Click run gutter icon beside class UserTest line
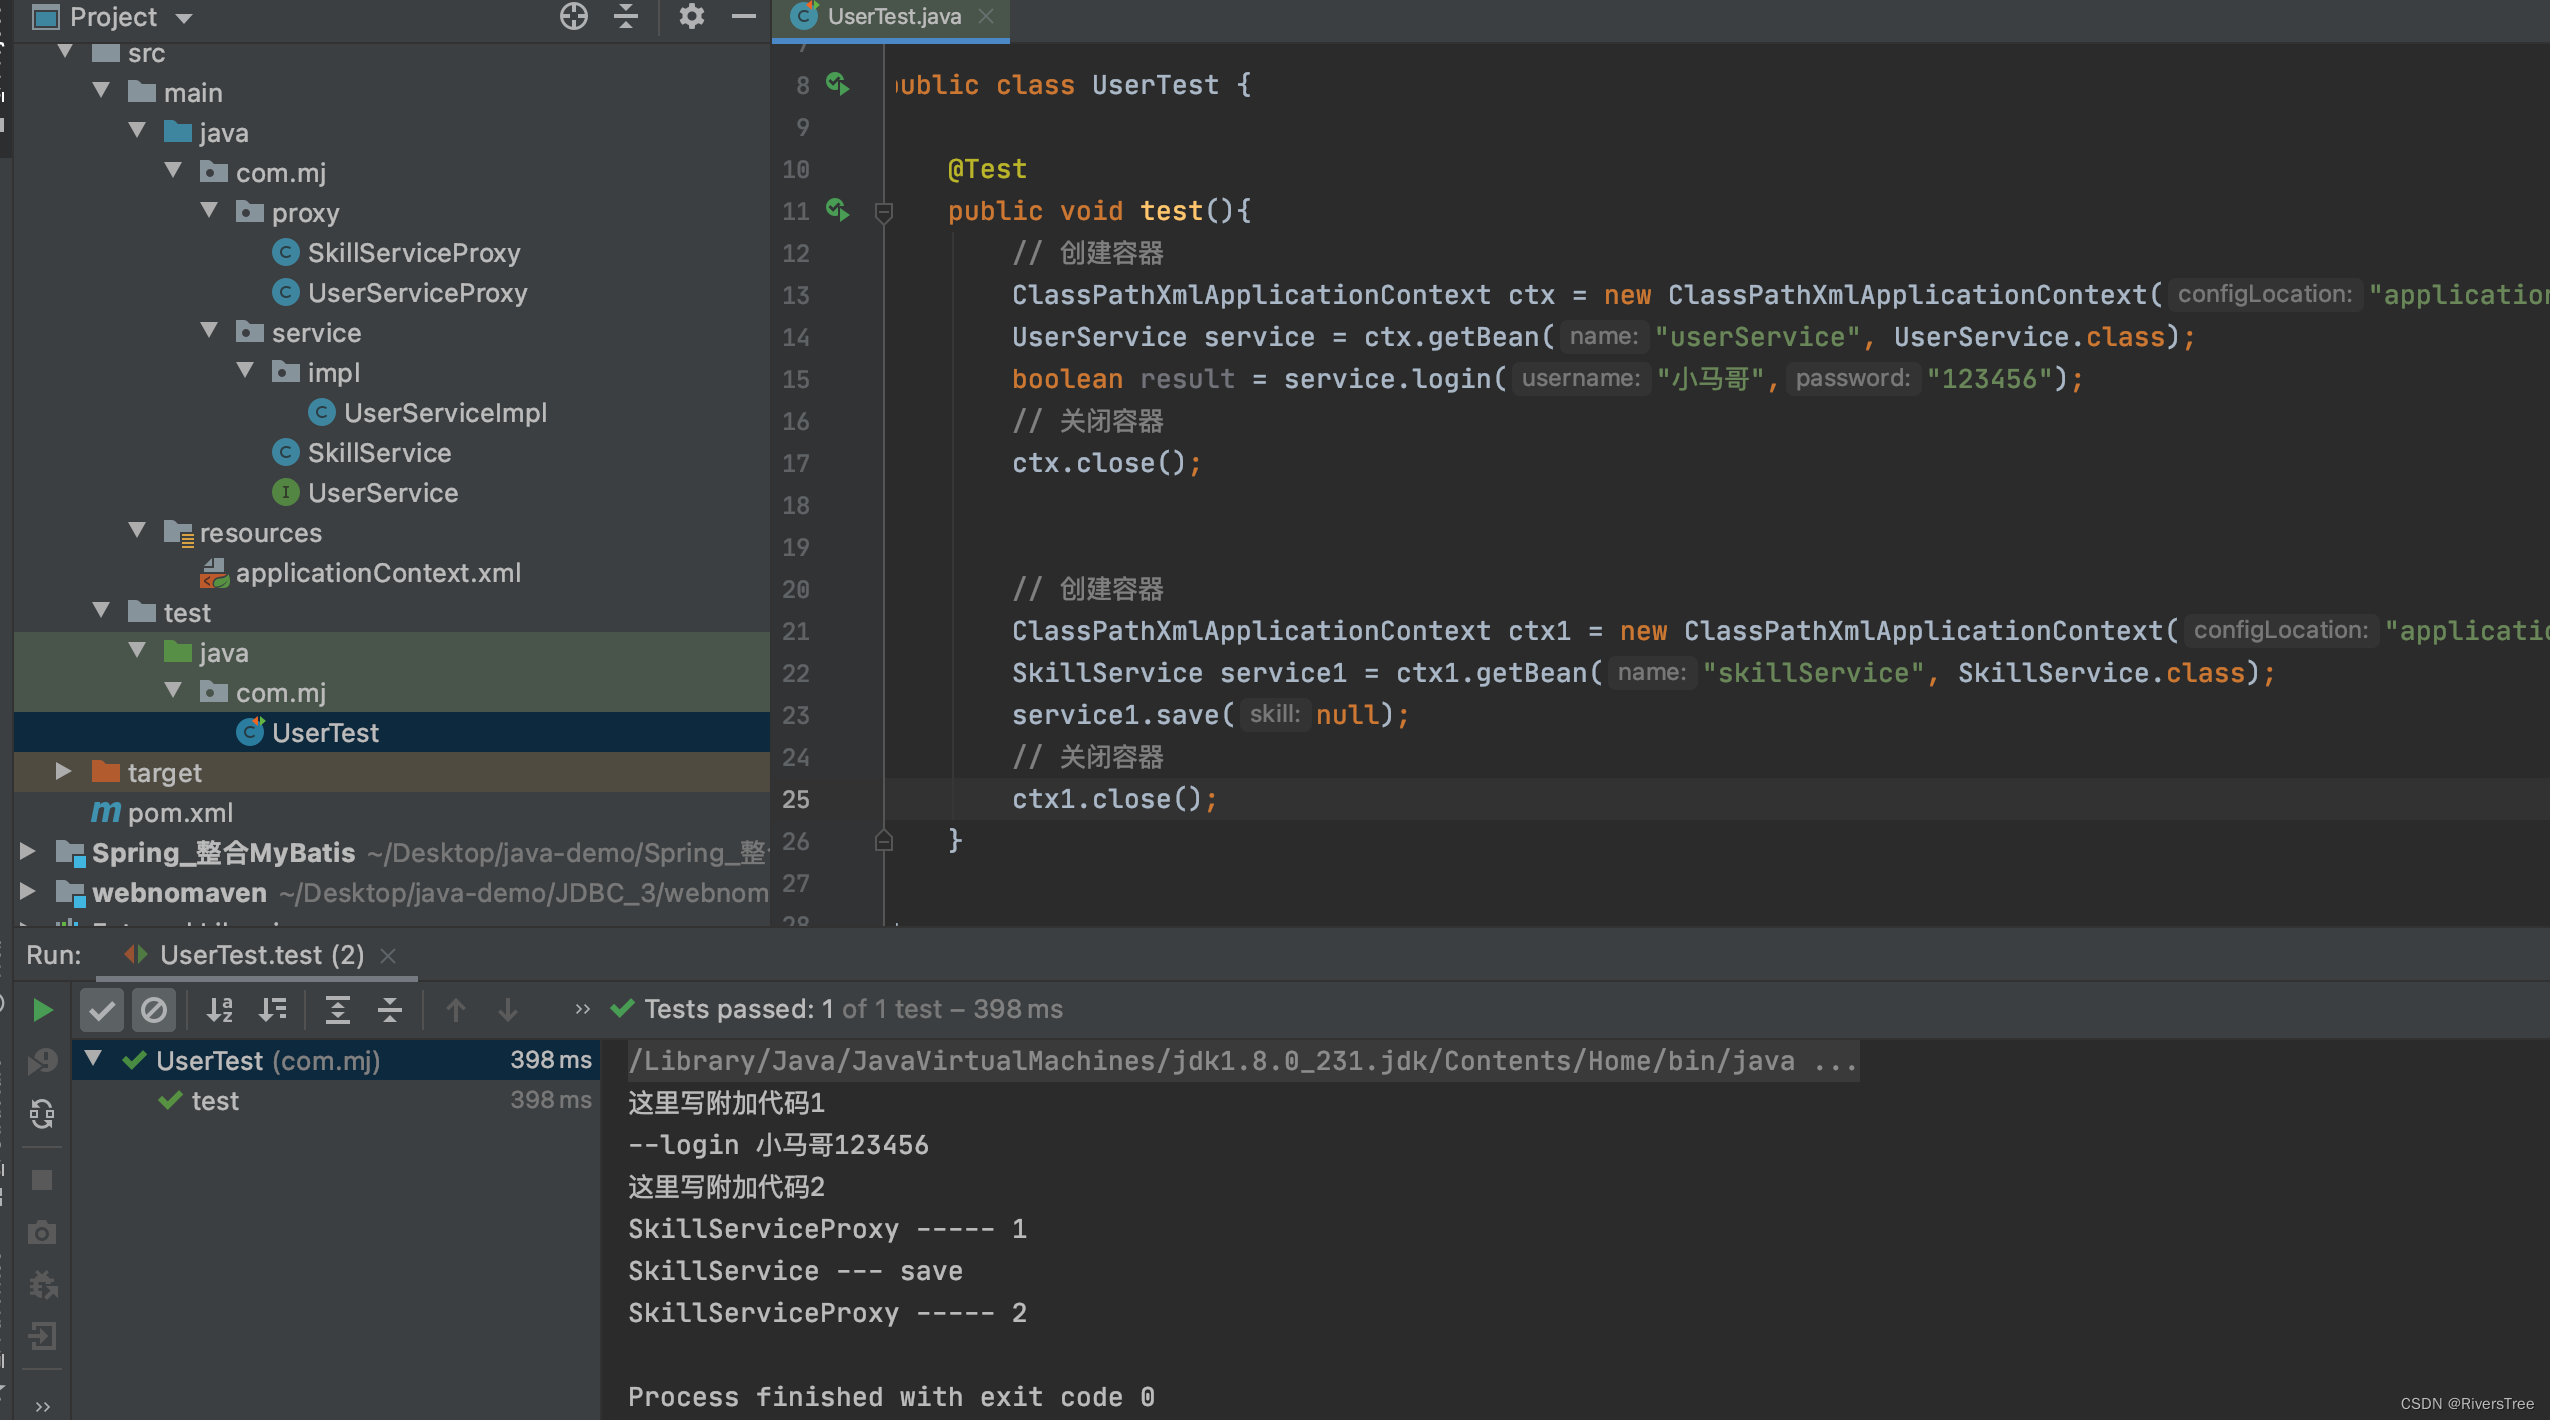The height and width of the screenshot is (1420, 2550). tap(837, 85)
